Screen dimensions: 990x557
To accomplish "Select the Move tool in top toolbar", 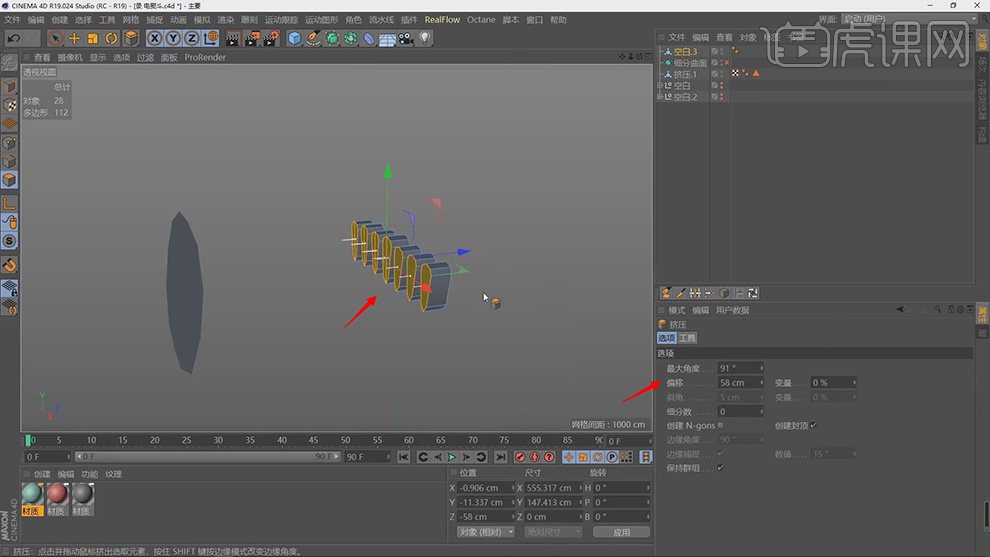I will [74, 38].
